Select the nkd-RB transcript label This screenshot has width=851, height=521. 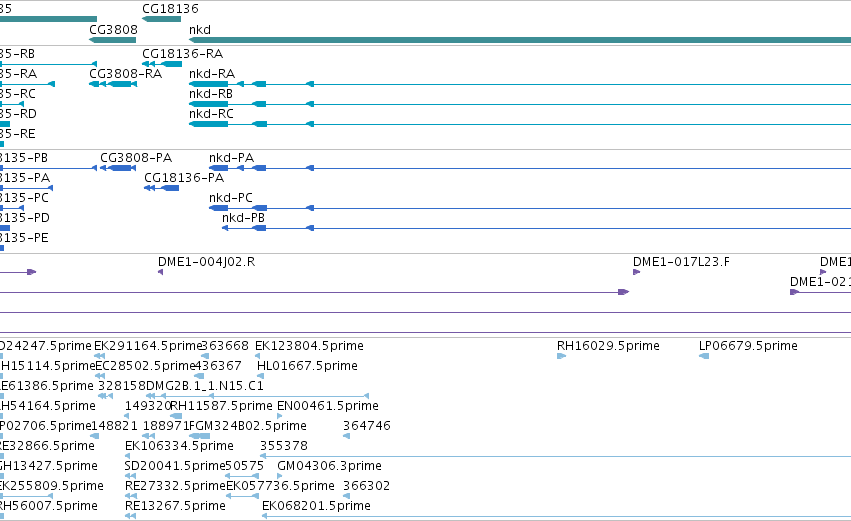pyautogui.click(x=211, y=94)
